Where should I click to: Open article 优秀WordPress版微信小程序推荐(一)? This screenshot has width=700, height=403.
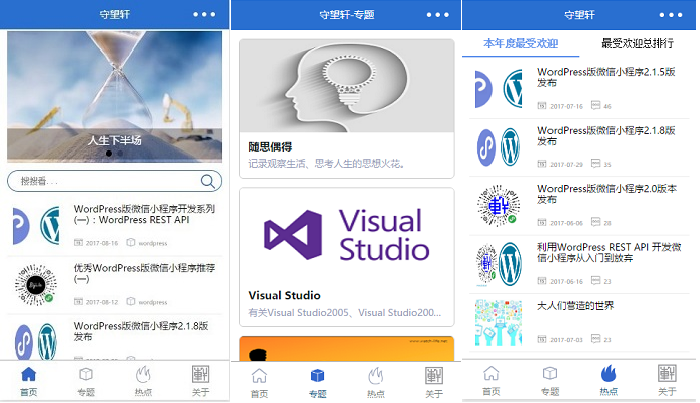[x=145, y=274]
